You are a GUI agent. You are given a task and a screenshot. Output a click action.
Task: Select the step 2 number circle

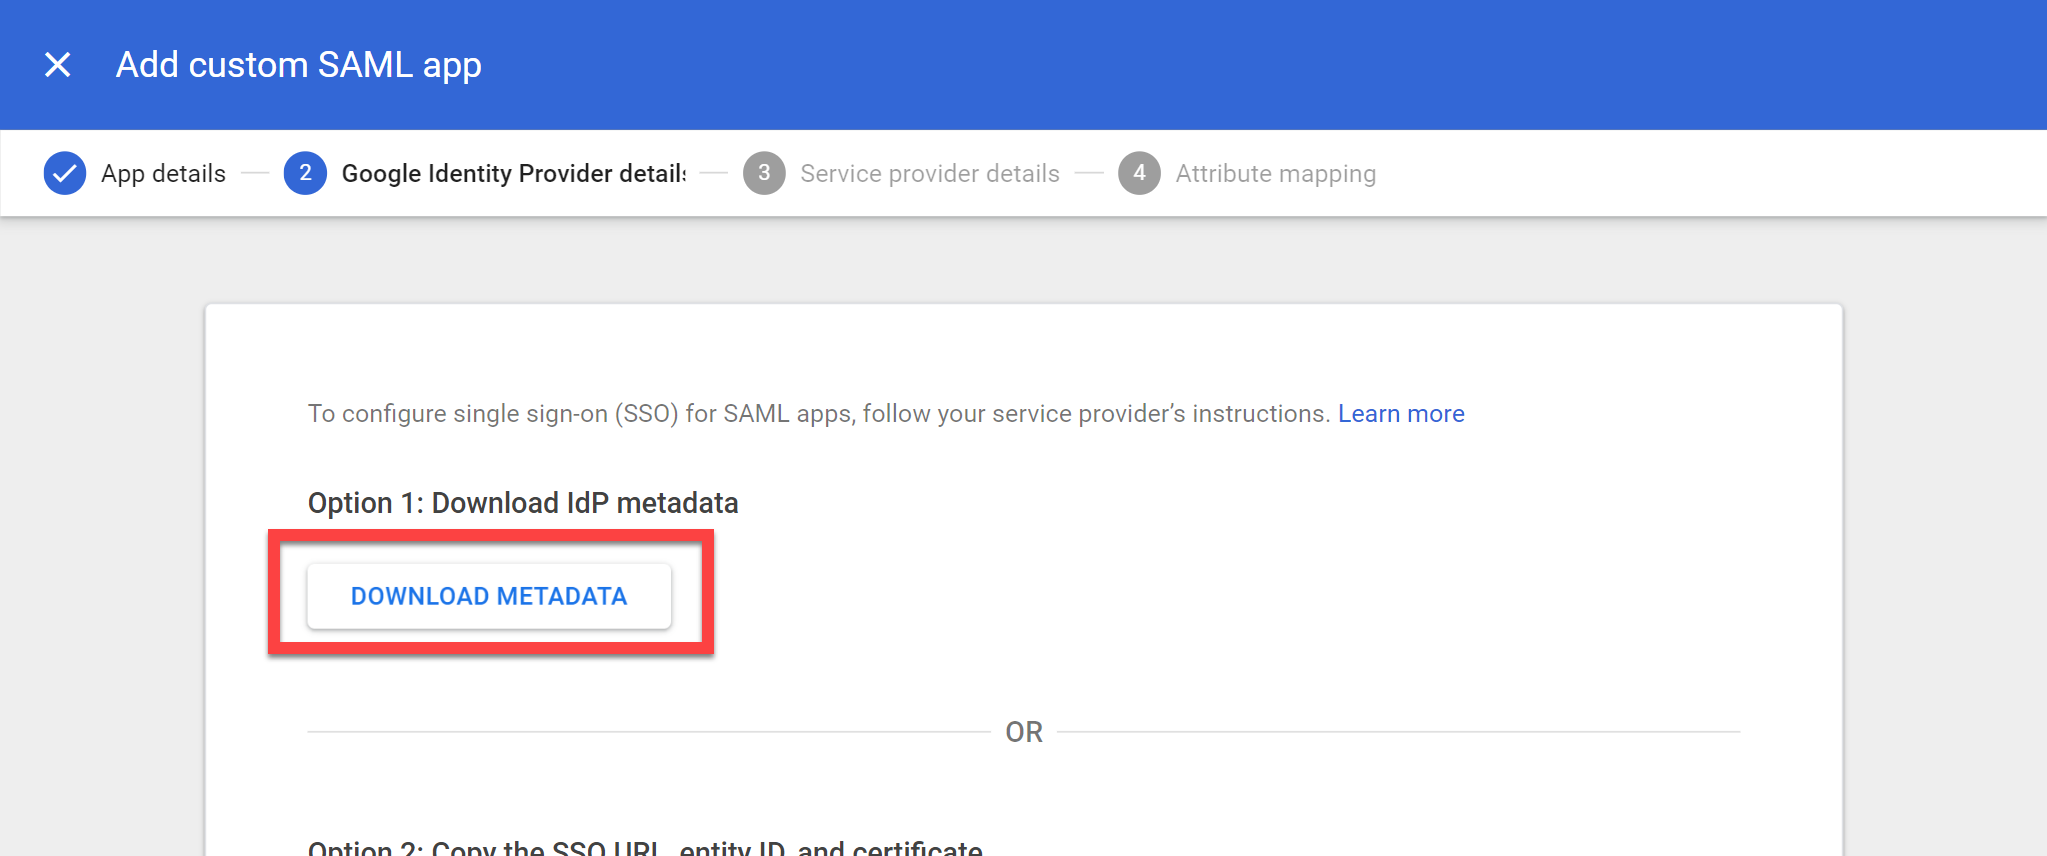point(305,173)
